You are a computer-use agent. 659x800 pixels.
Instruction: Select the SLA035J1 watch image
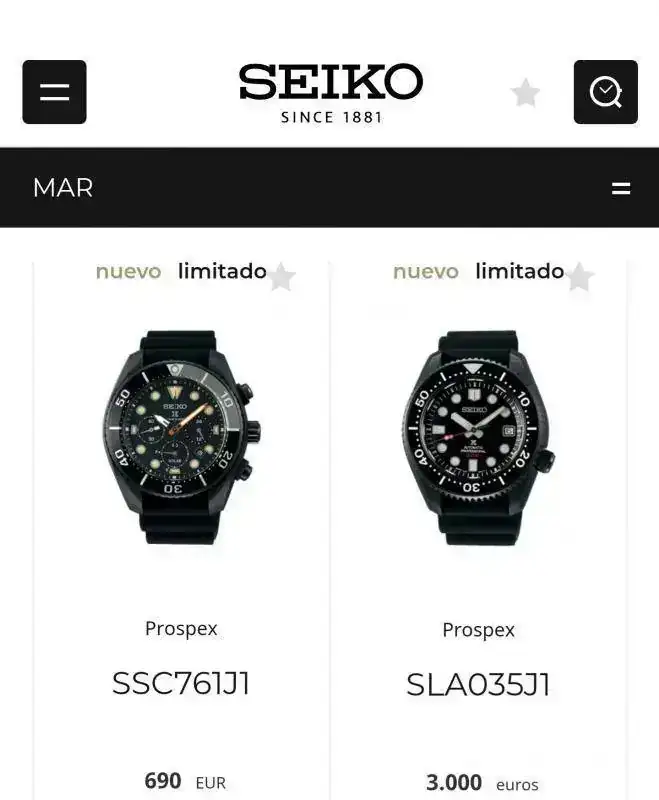click(479, 437)
